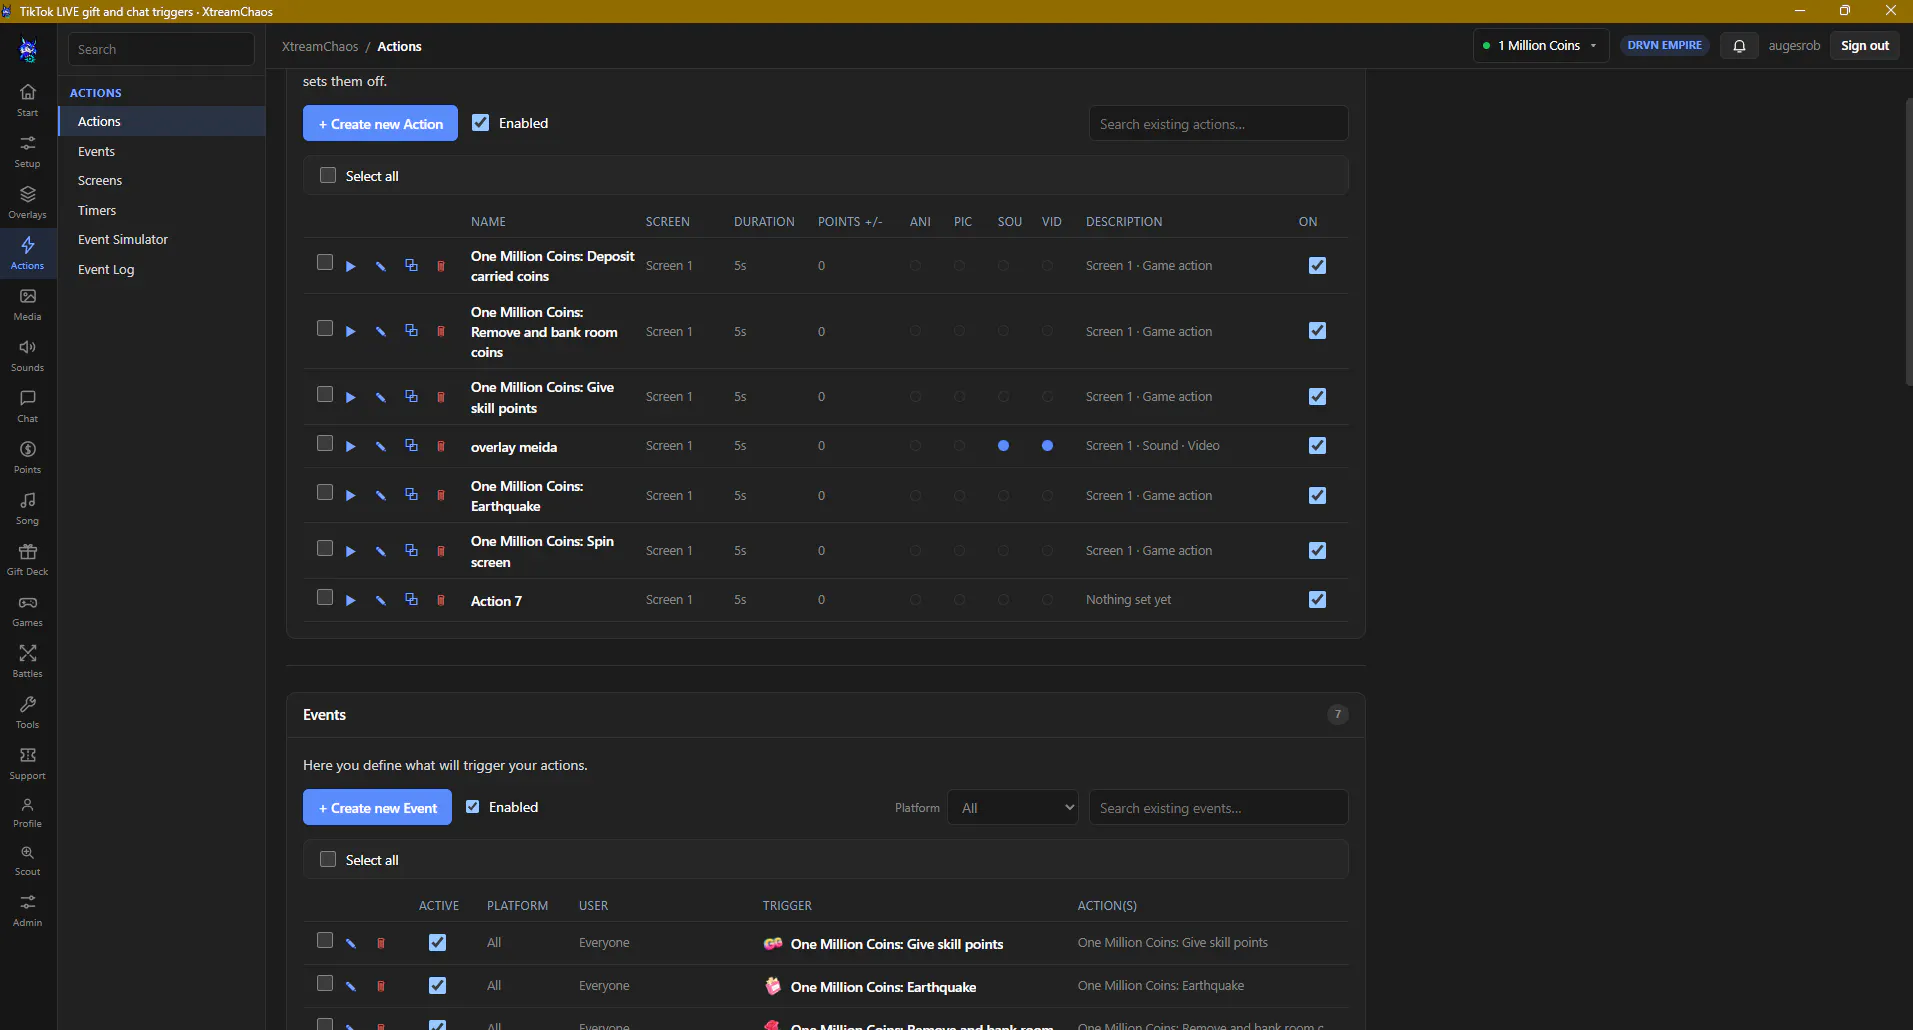The image size is (1913, 1030).
Task: Click Create new Action button
Action: pyautogui.click(x=380, y=124)
